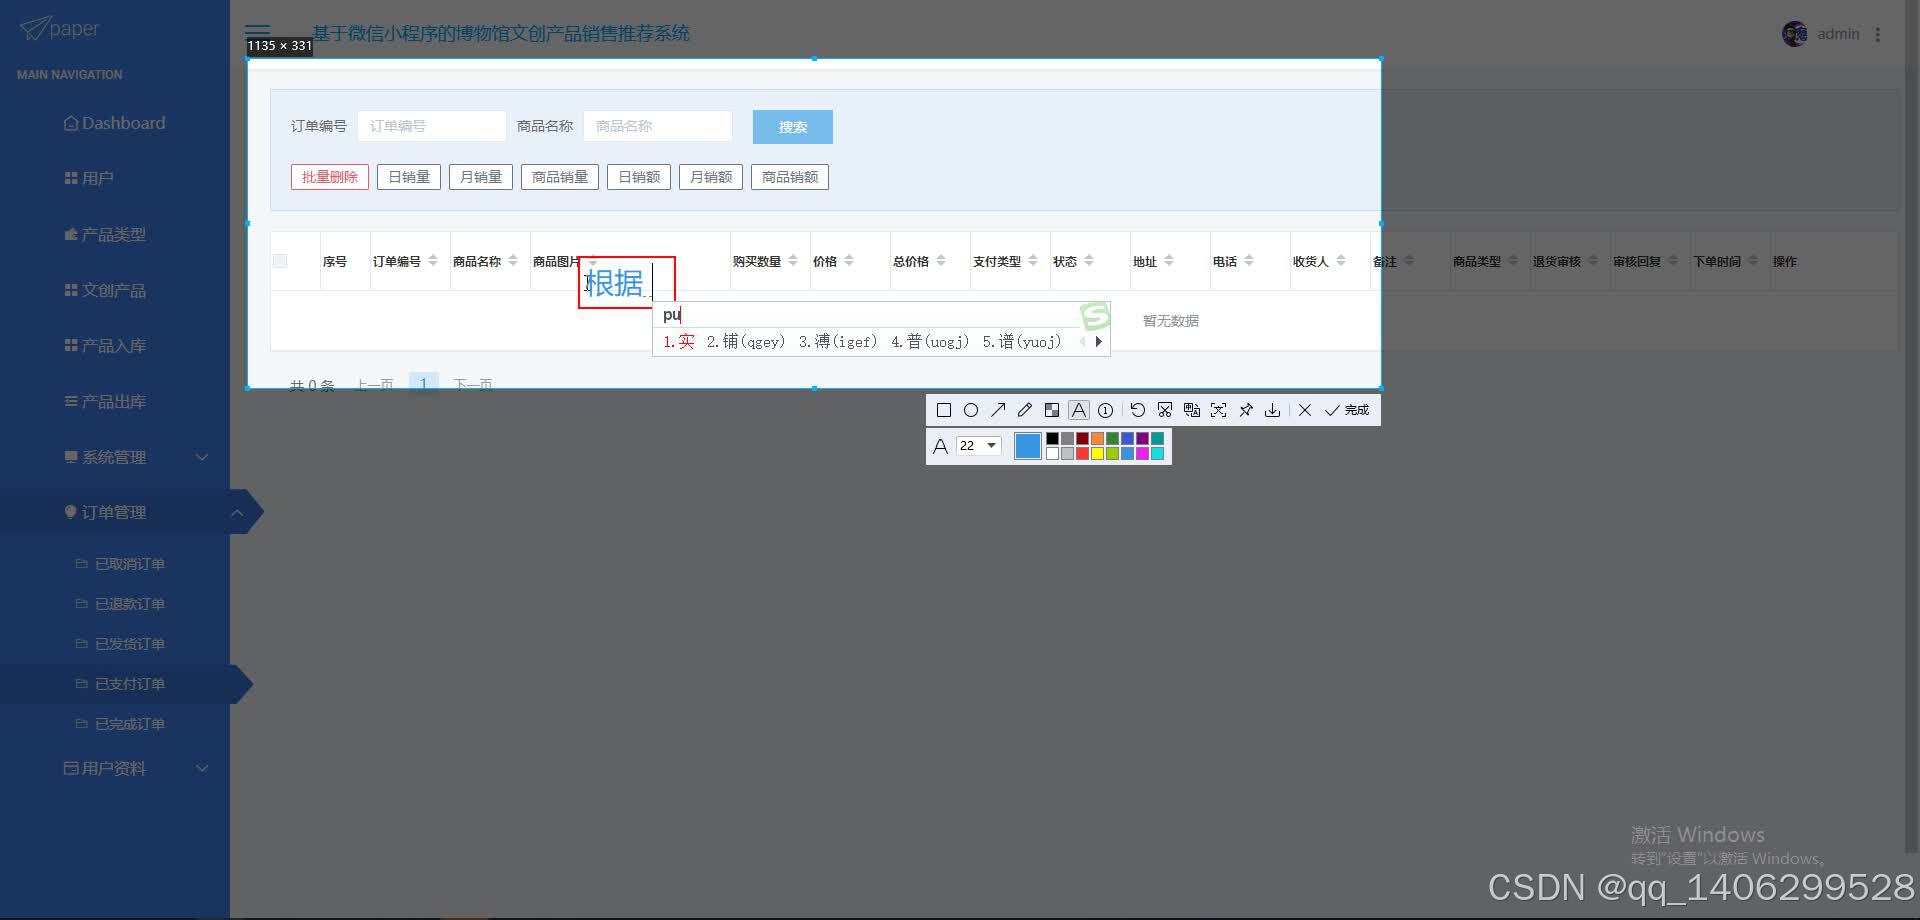Undo the last annotation
The height and width of the screenshot is (920, 1920).
(x=1138, y=410)
